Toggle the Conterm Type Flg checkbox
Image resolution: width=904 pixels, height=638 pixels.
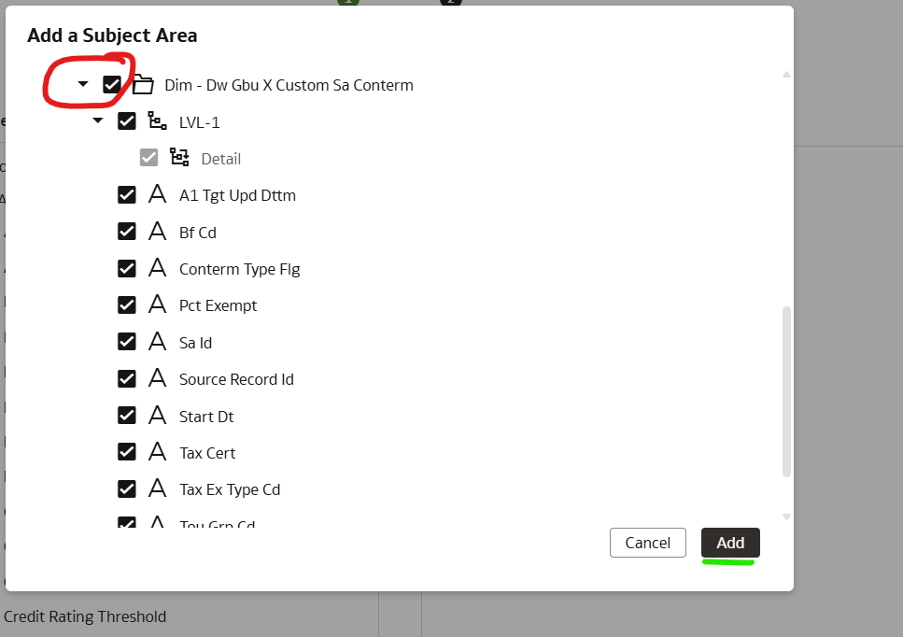127,269
